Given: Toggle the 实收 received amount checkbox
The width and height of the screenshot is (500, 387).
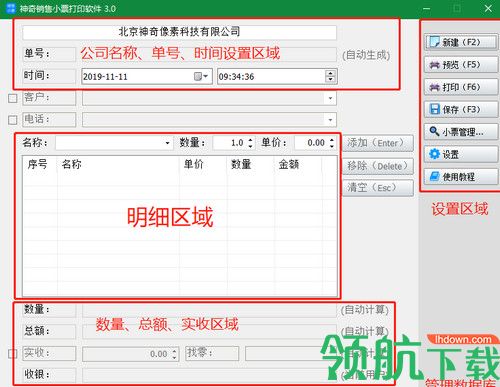Looking at the screenshot, I should [13, 354].
